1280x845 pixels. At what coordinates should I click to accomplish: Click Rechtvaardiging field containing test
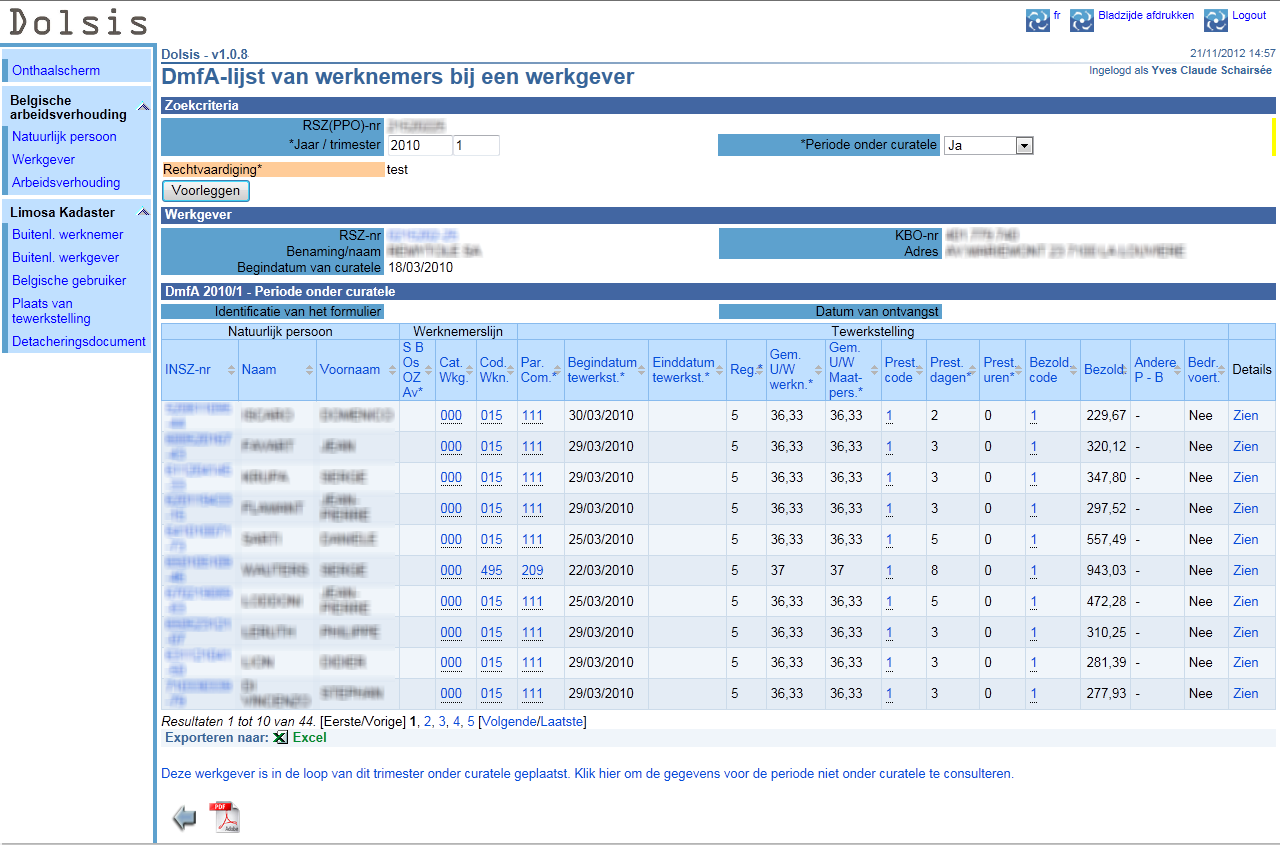[397, 170]
